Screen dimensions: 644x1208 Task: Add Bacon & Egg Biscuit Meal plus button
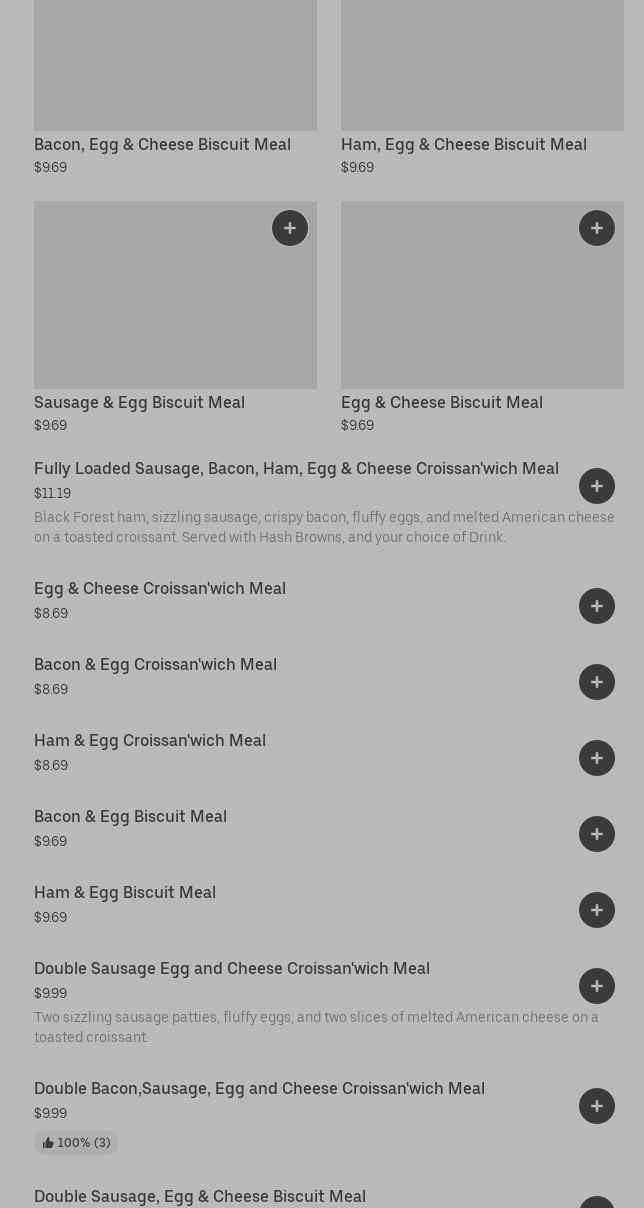coord(597,834)
